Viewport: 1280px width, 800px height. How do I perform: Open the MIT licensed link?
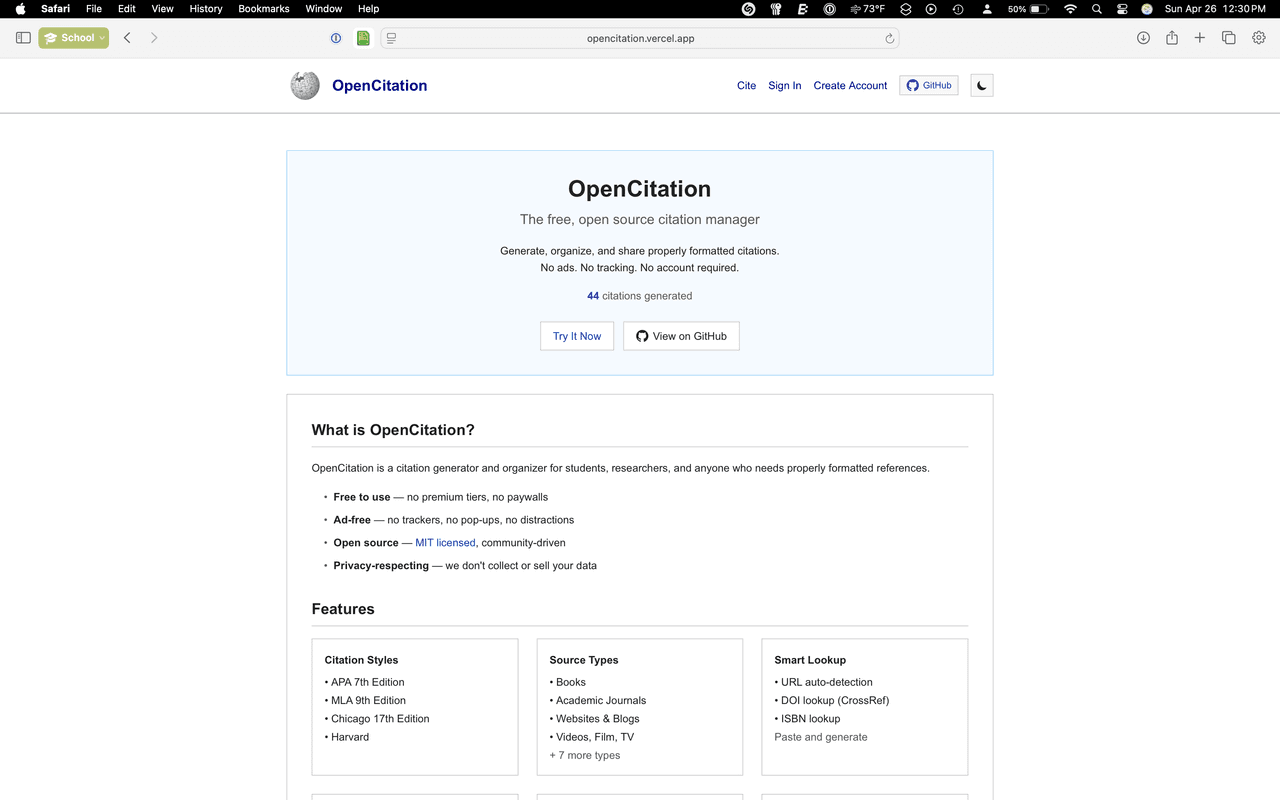[x=445, y=543]
